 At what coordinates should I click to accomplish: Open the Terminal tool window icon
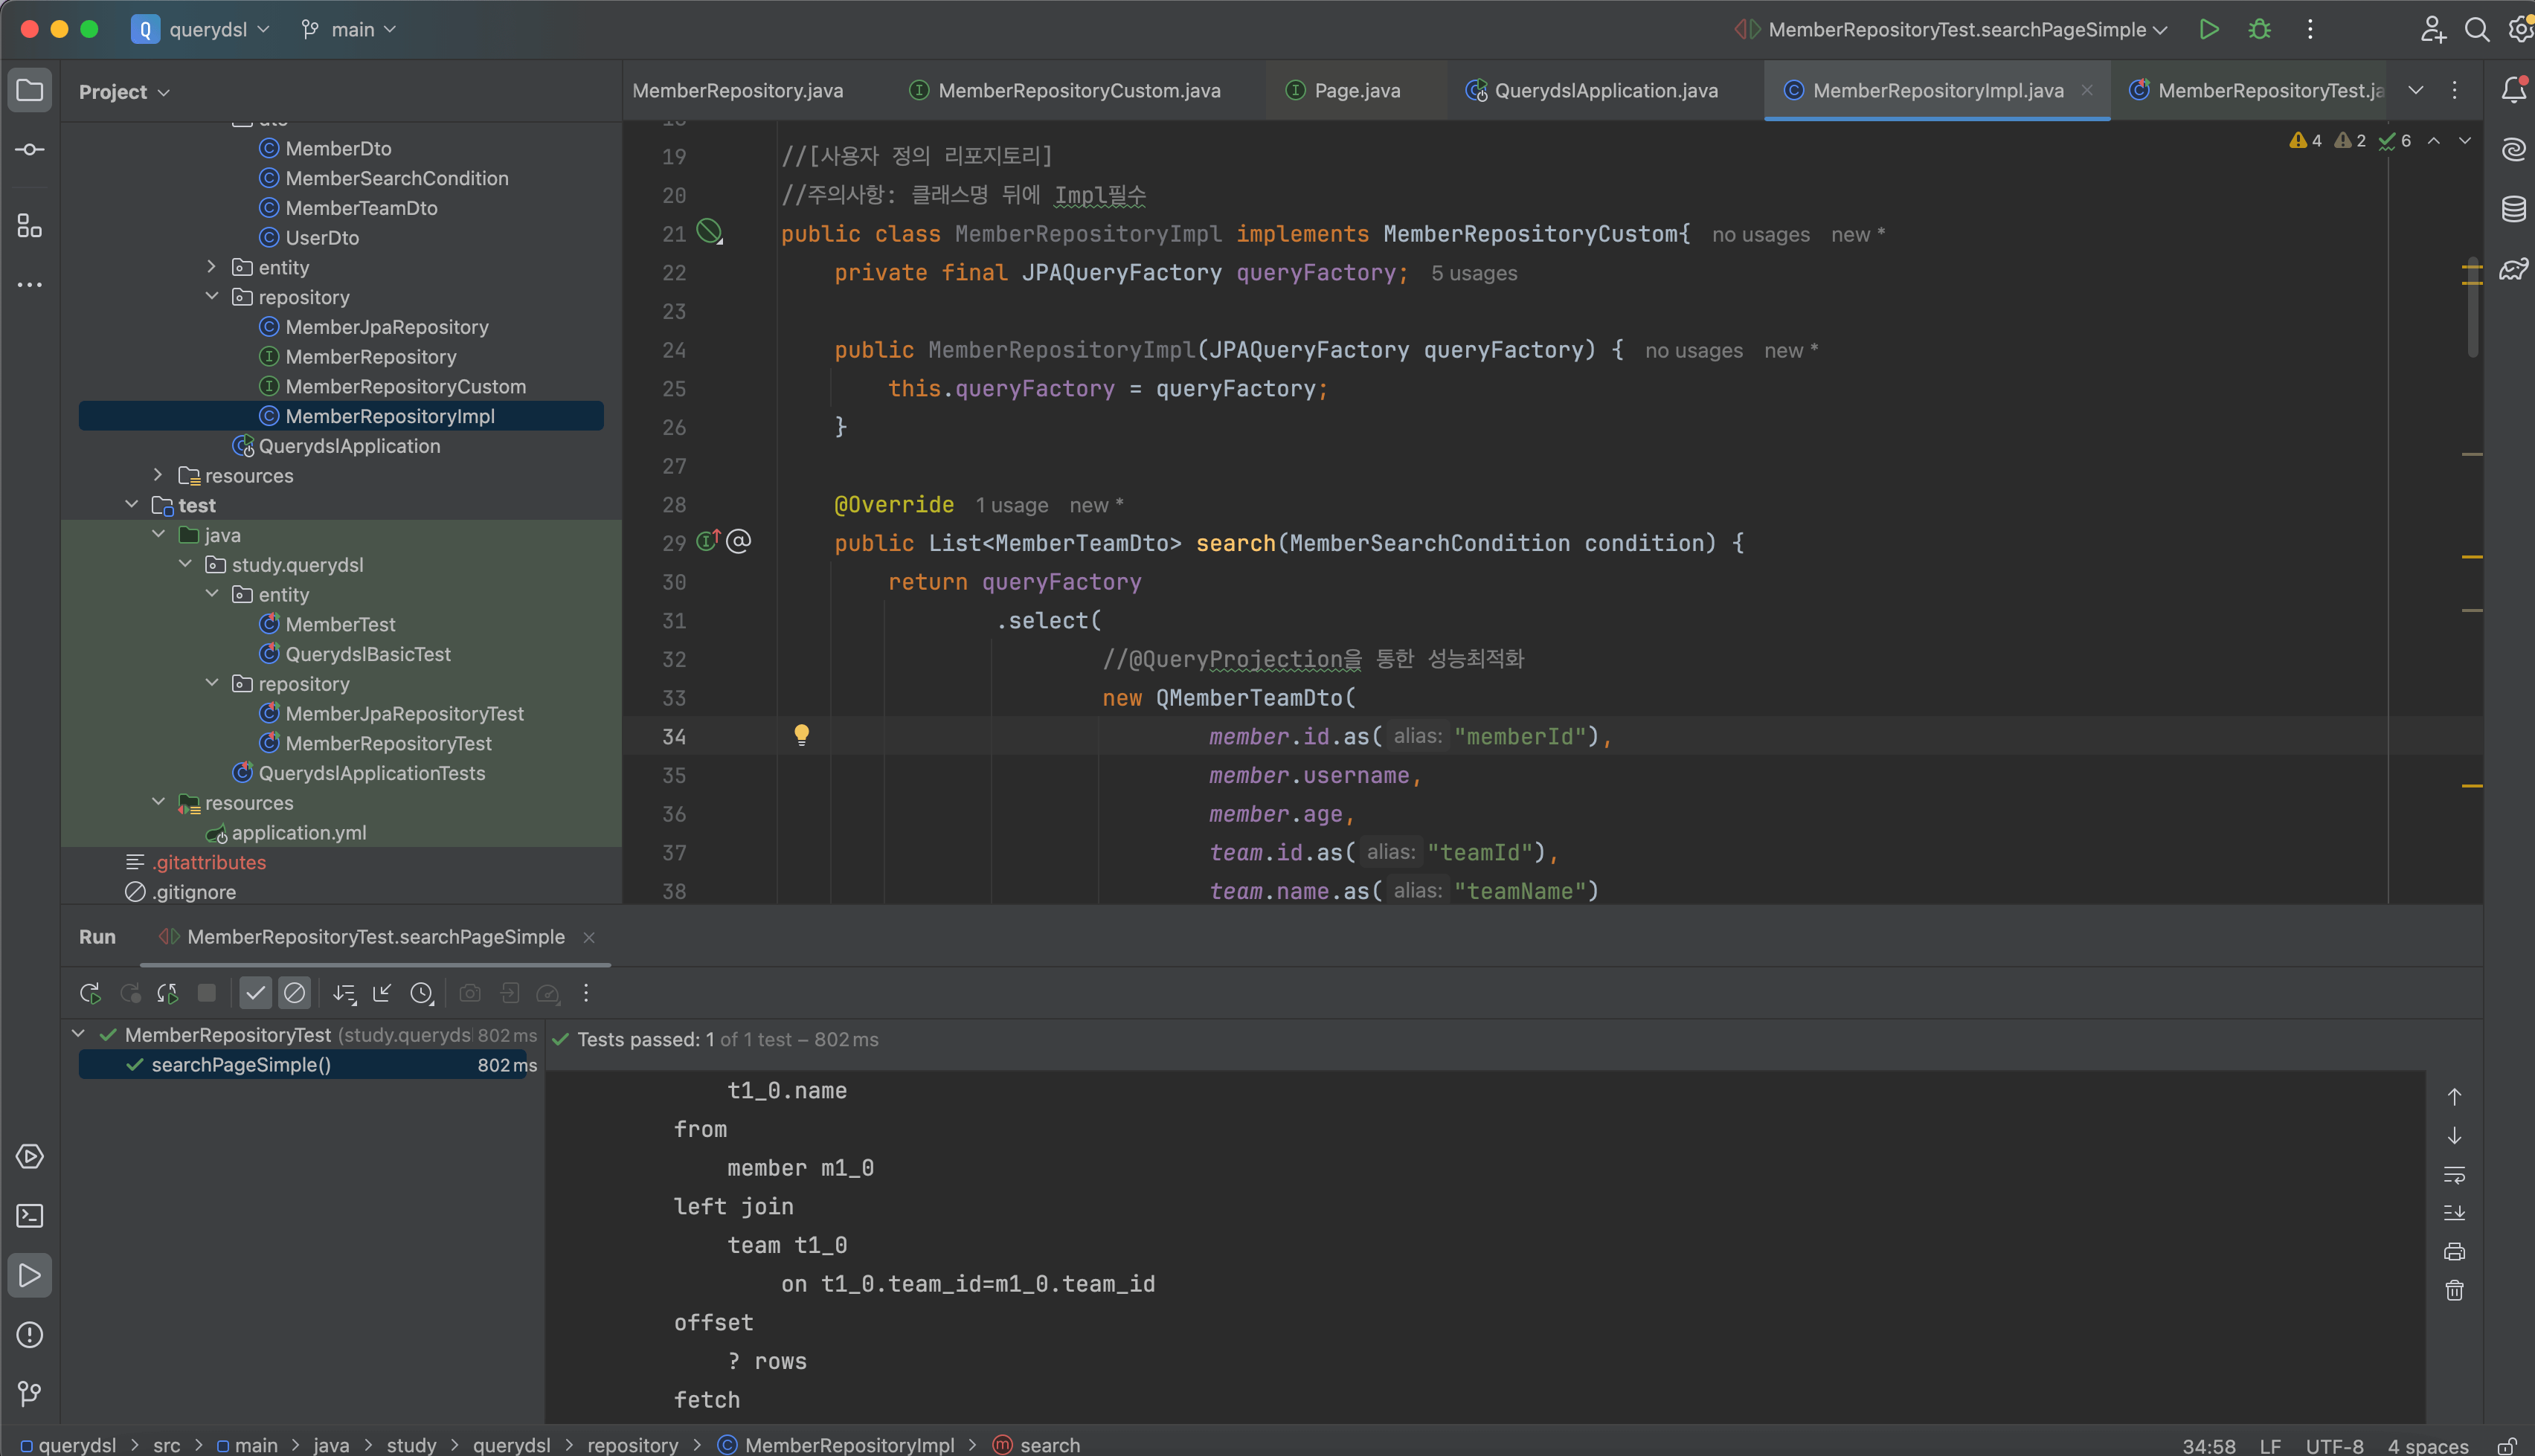pyautogui.click(x=30, y=1216)
